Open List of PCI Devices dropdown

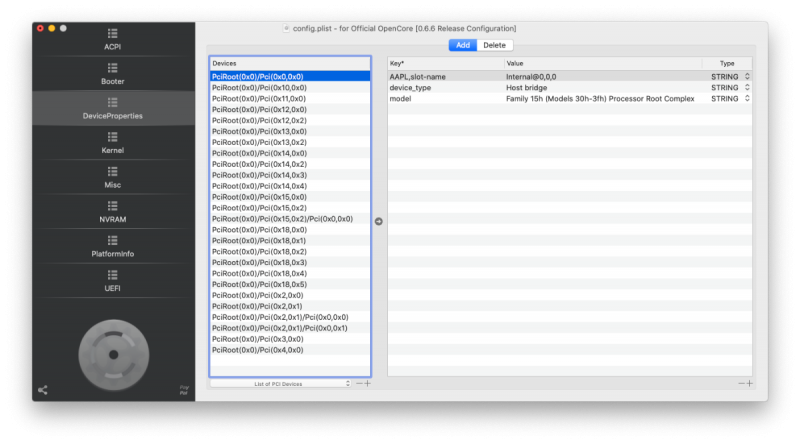pyautogui.click(x=281, y=384)
